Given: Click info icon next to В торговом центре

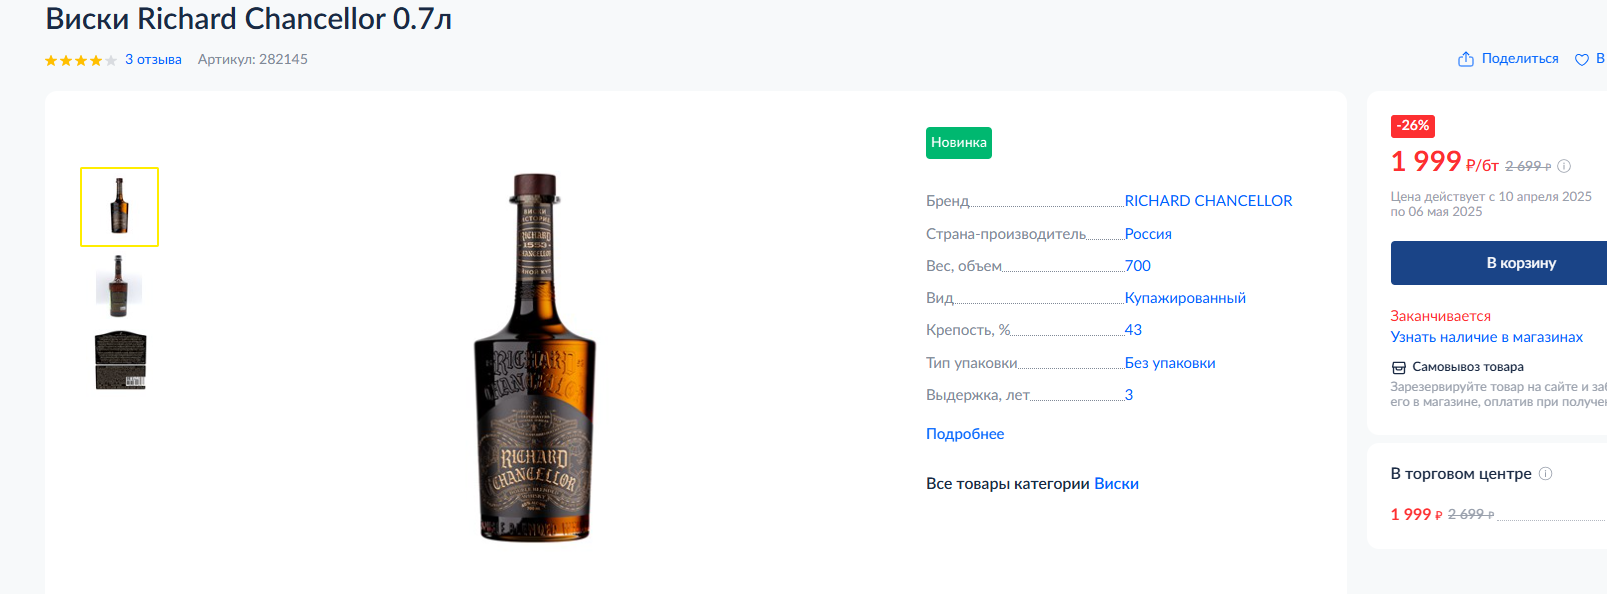Looking at the screenshot, I should coord(1545,473).
